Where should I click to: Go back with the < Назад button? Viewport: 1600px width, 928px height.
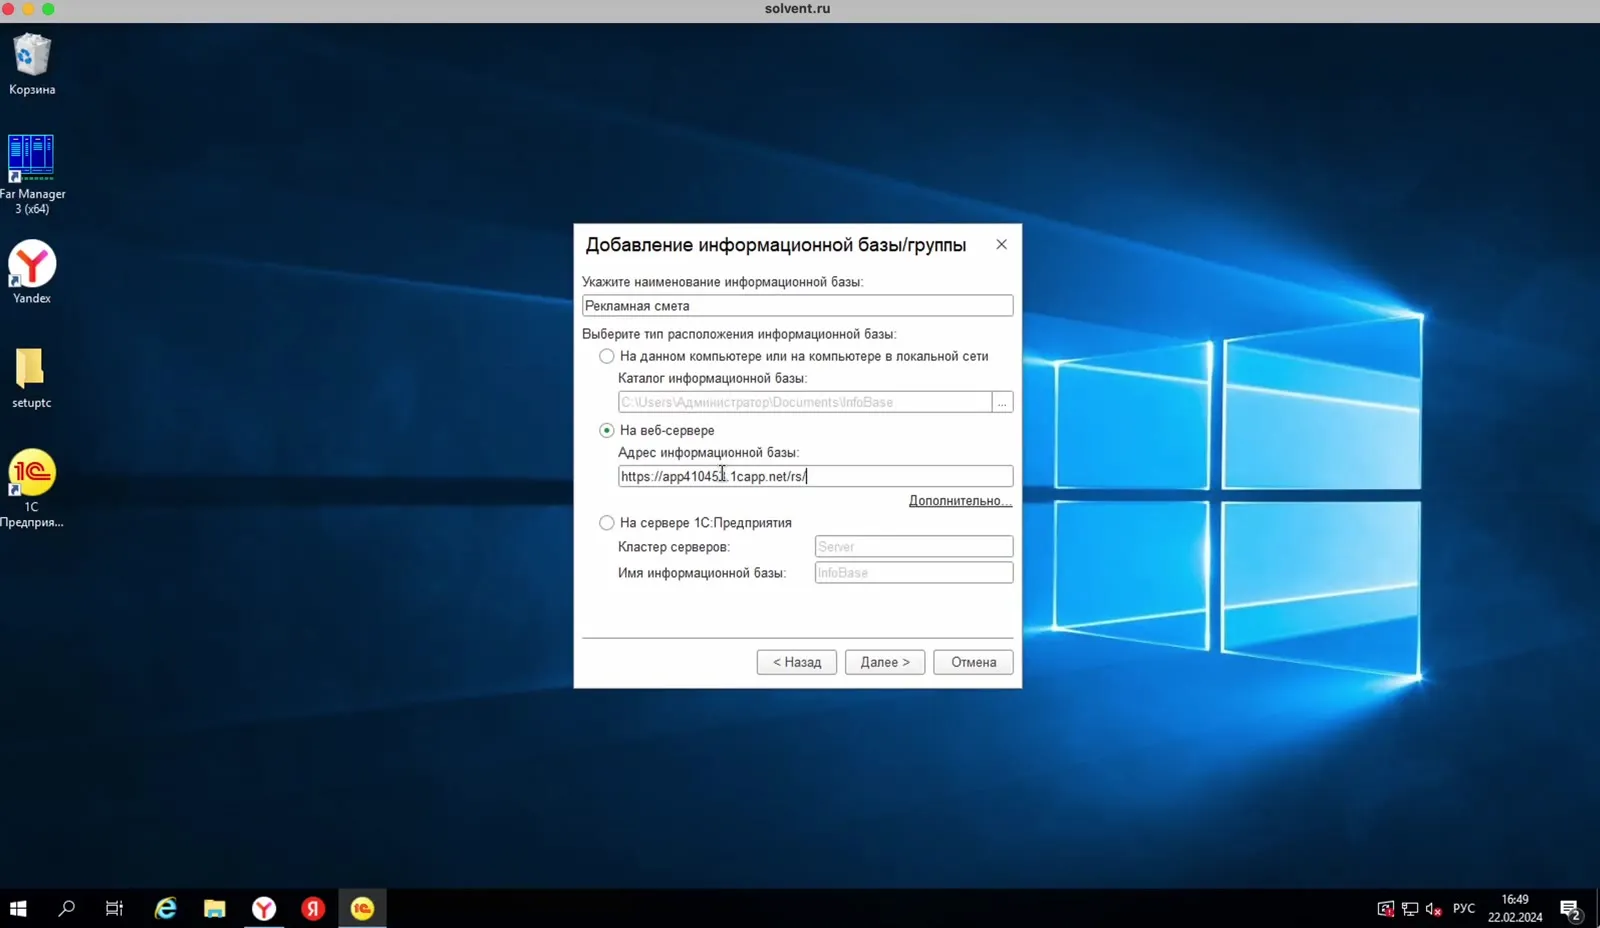797,662
